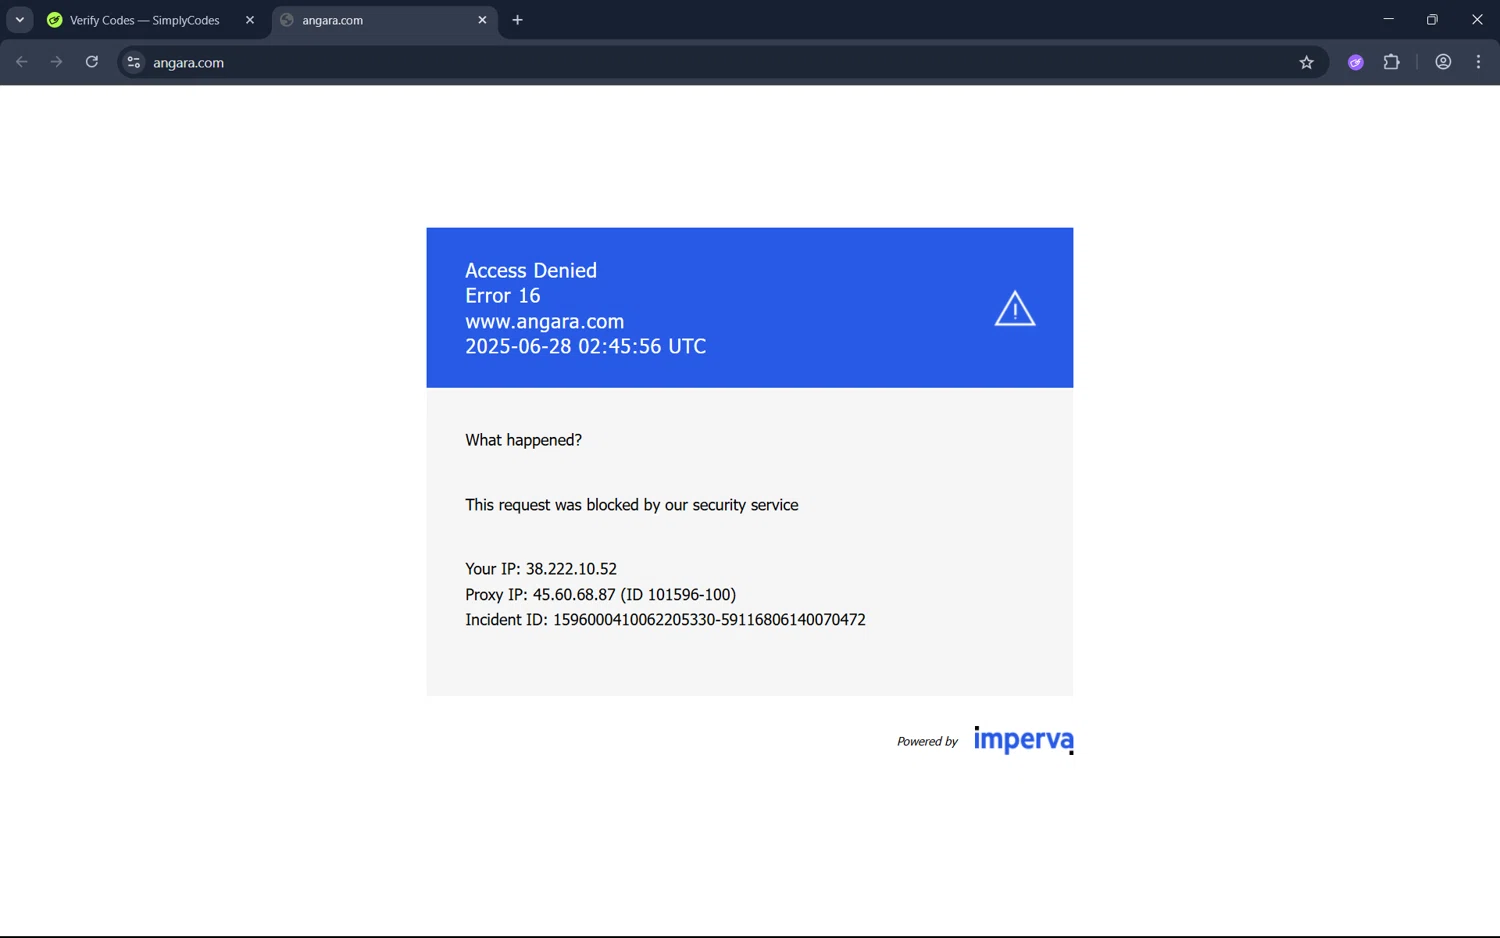
Task: Click the 'Error 16' text
Action: coord(503,296)
